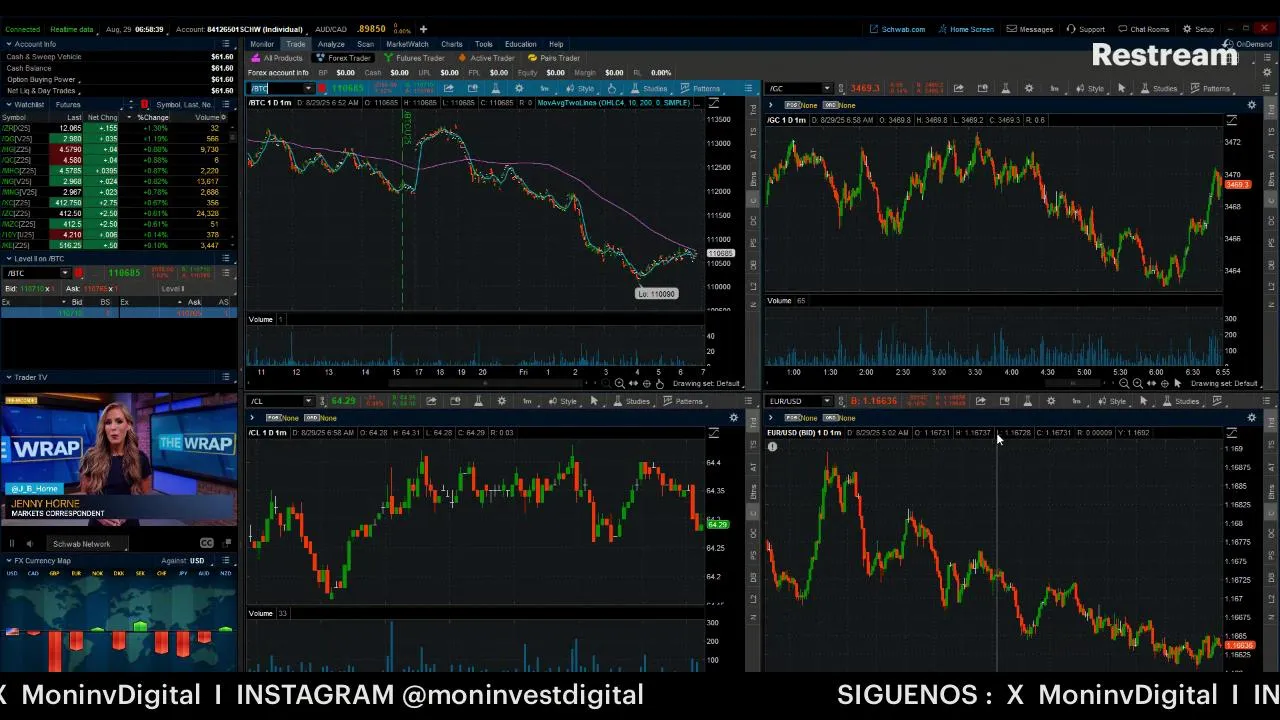This screenshot has height=720, width=1280.
Task: Open the Pairs Trader sub-tab
Action: (554, 58)
